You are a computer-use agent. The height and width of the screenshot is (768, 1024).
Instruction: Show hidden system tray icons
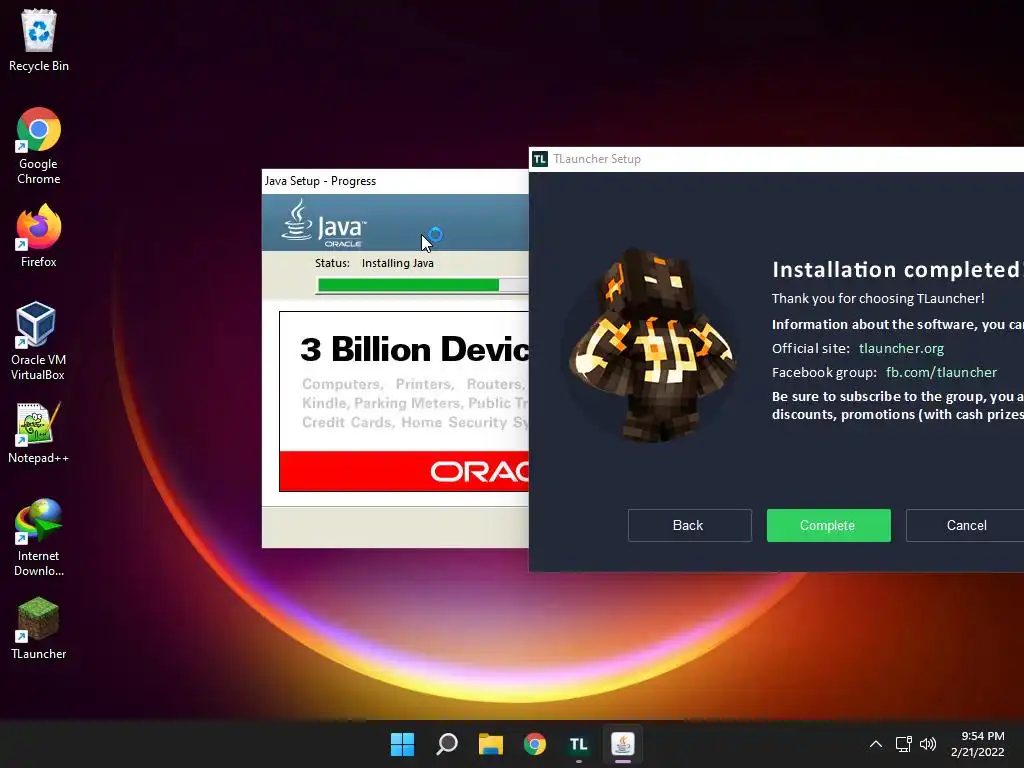coord(876,744)
